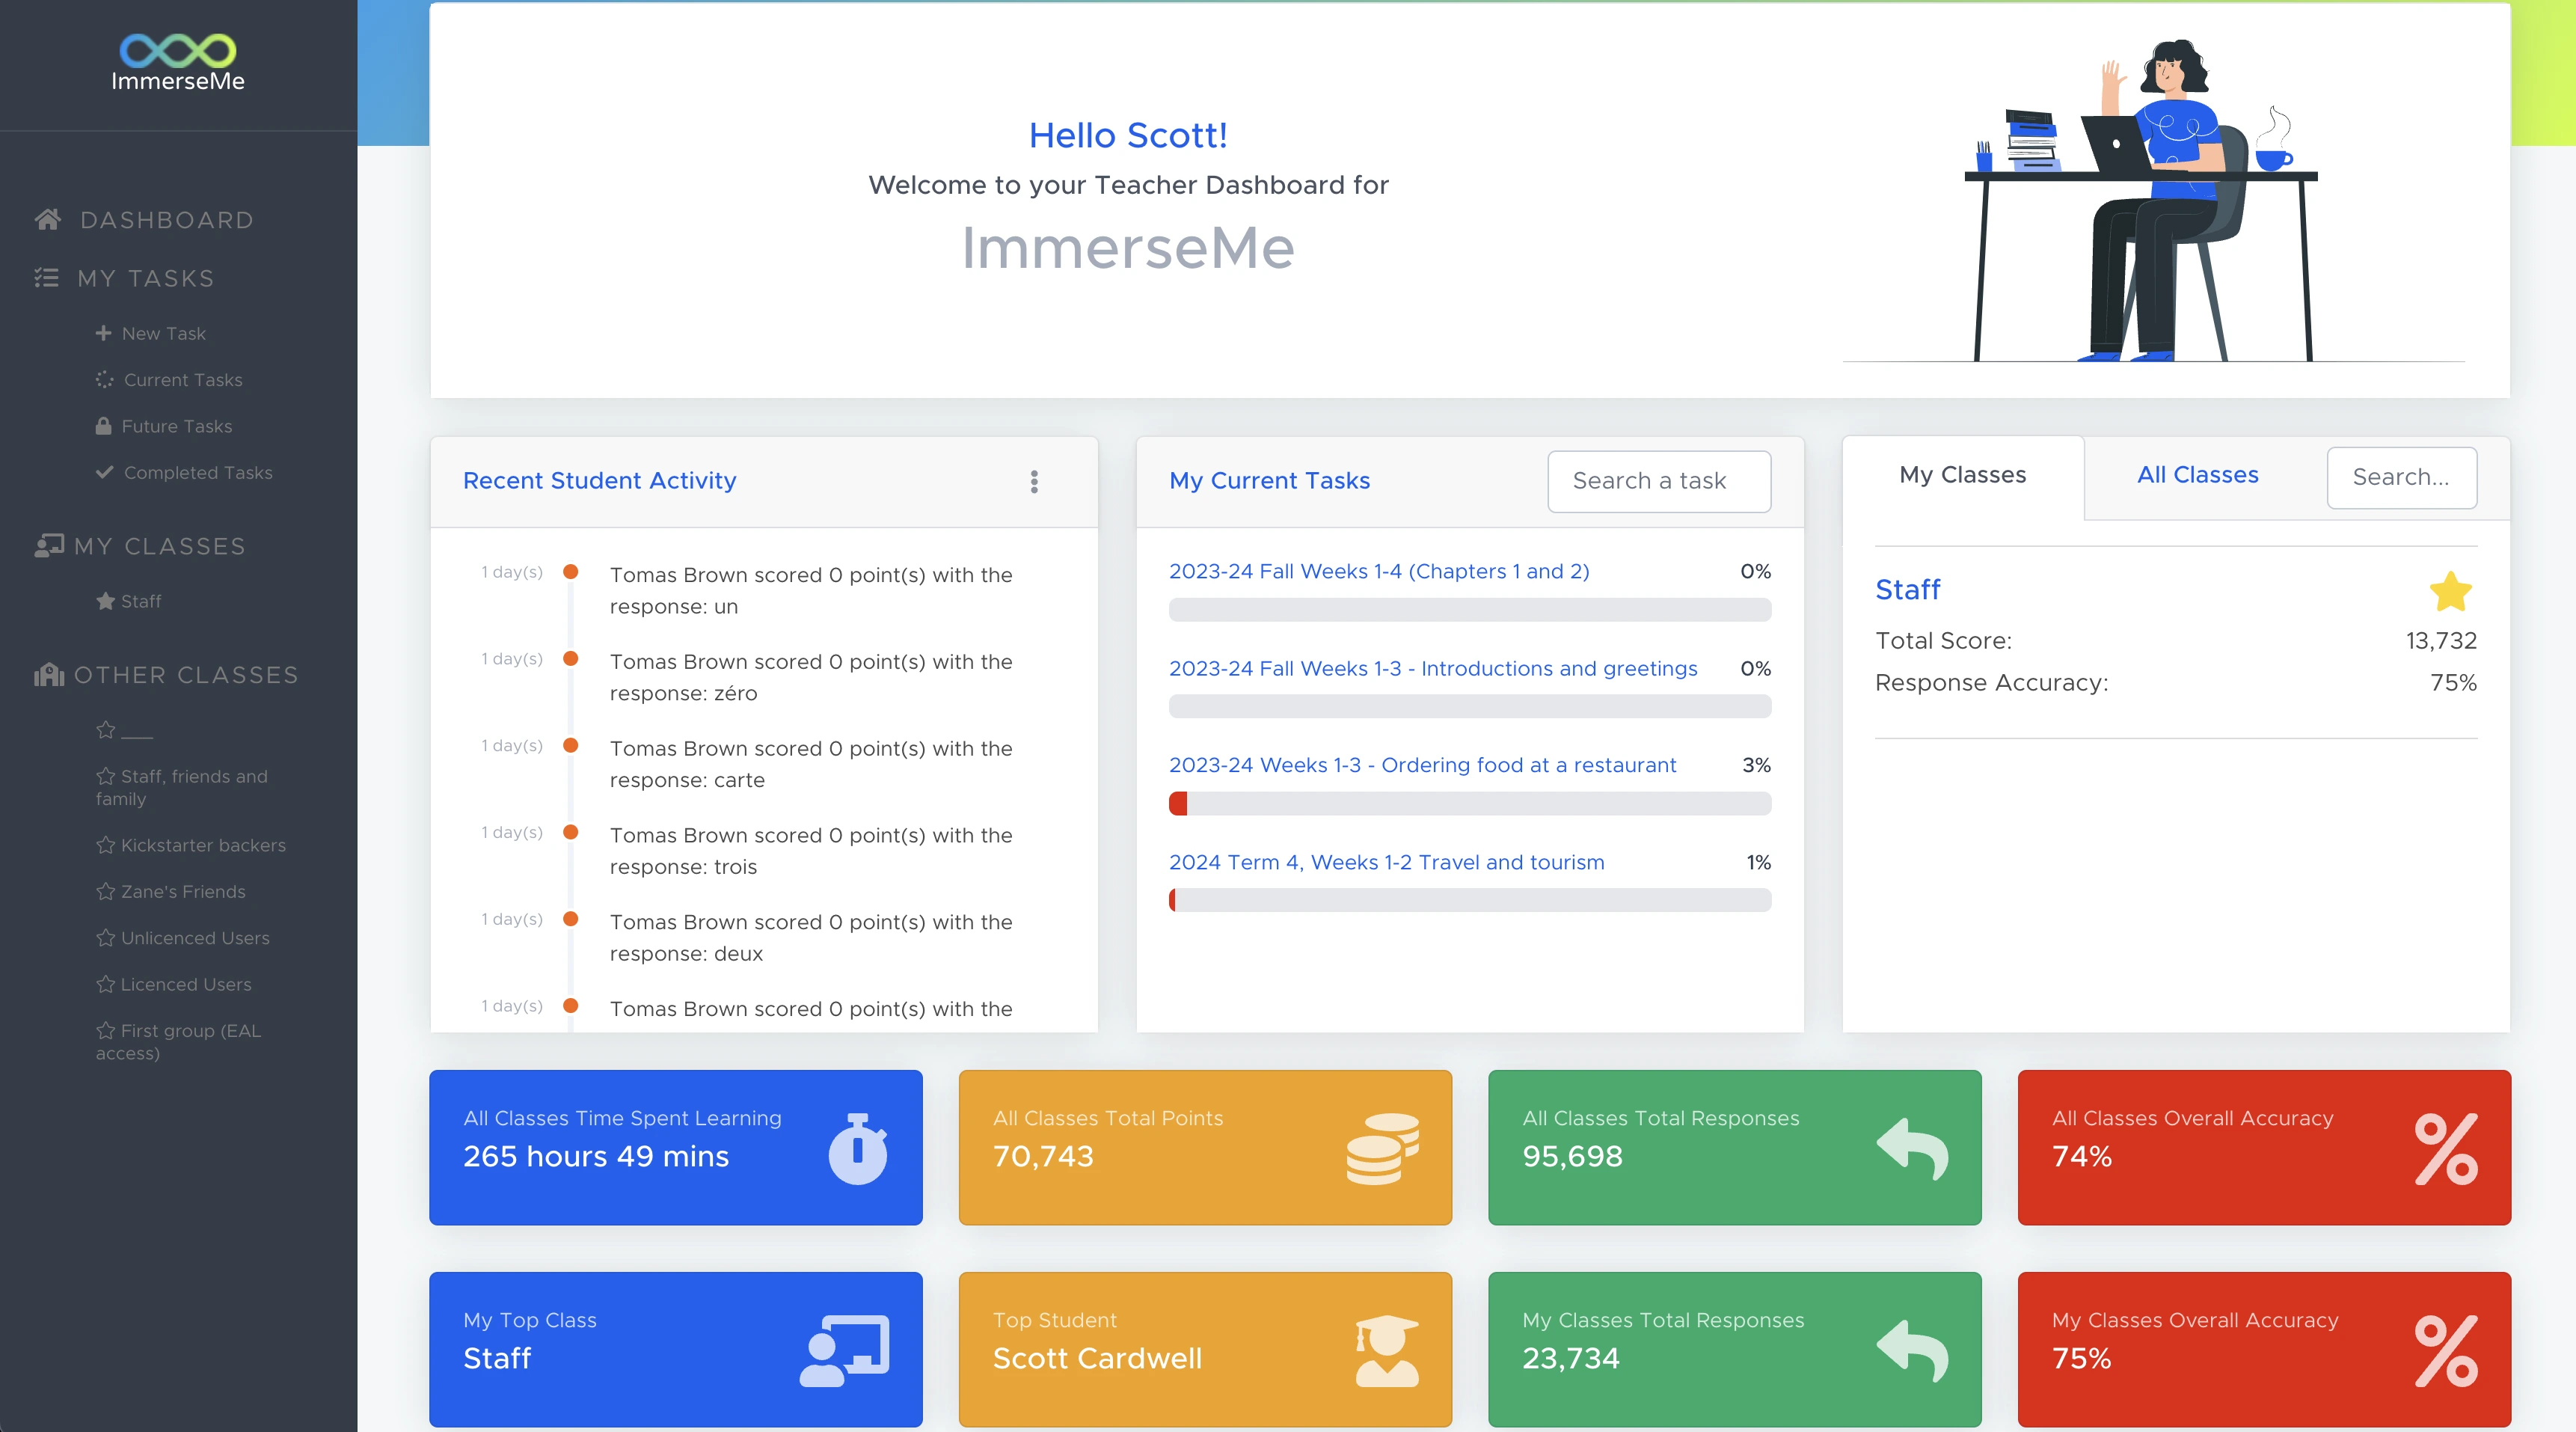Image resolution: width=2576 pixels, height=1432 pixels.
Task: Click the My Classes teacher icon
Action: (x=49, y=545)
